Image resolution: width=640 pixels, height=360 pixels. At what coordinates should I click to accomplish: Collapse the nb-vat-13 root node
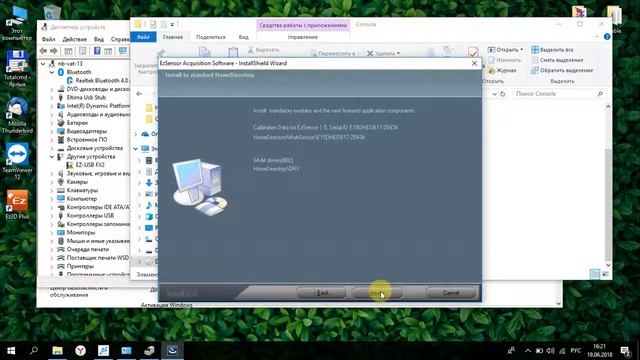click(x=43, y=64)
